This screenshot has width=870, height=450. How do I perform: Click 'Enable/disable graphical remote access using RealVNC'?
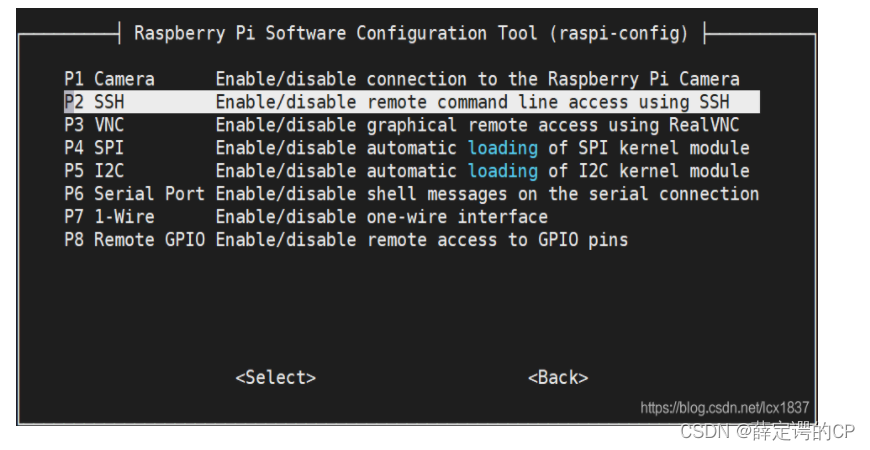pos(478,125)
